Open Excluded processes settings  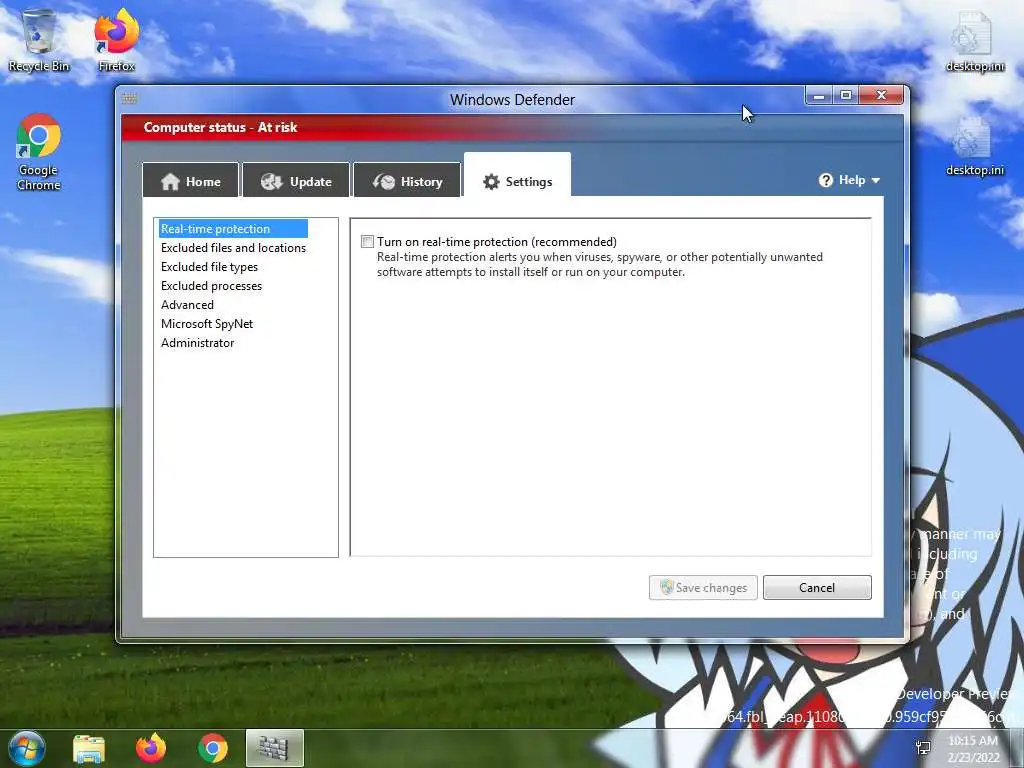pyautogui.click(x=211, y=285)
